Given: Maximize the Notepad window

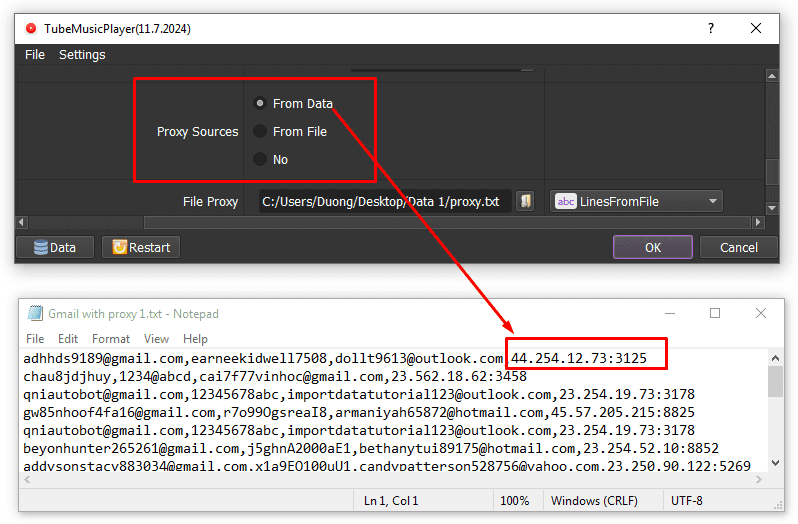Looking at the screenshot, I should [x=715, y=313].
